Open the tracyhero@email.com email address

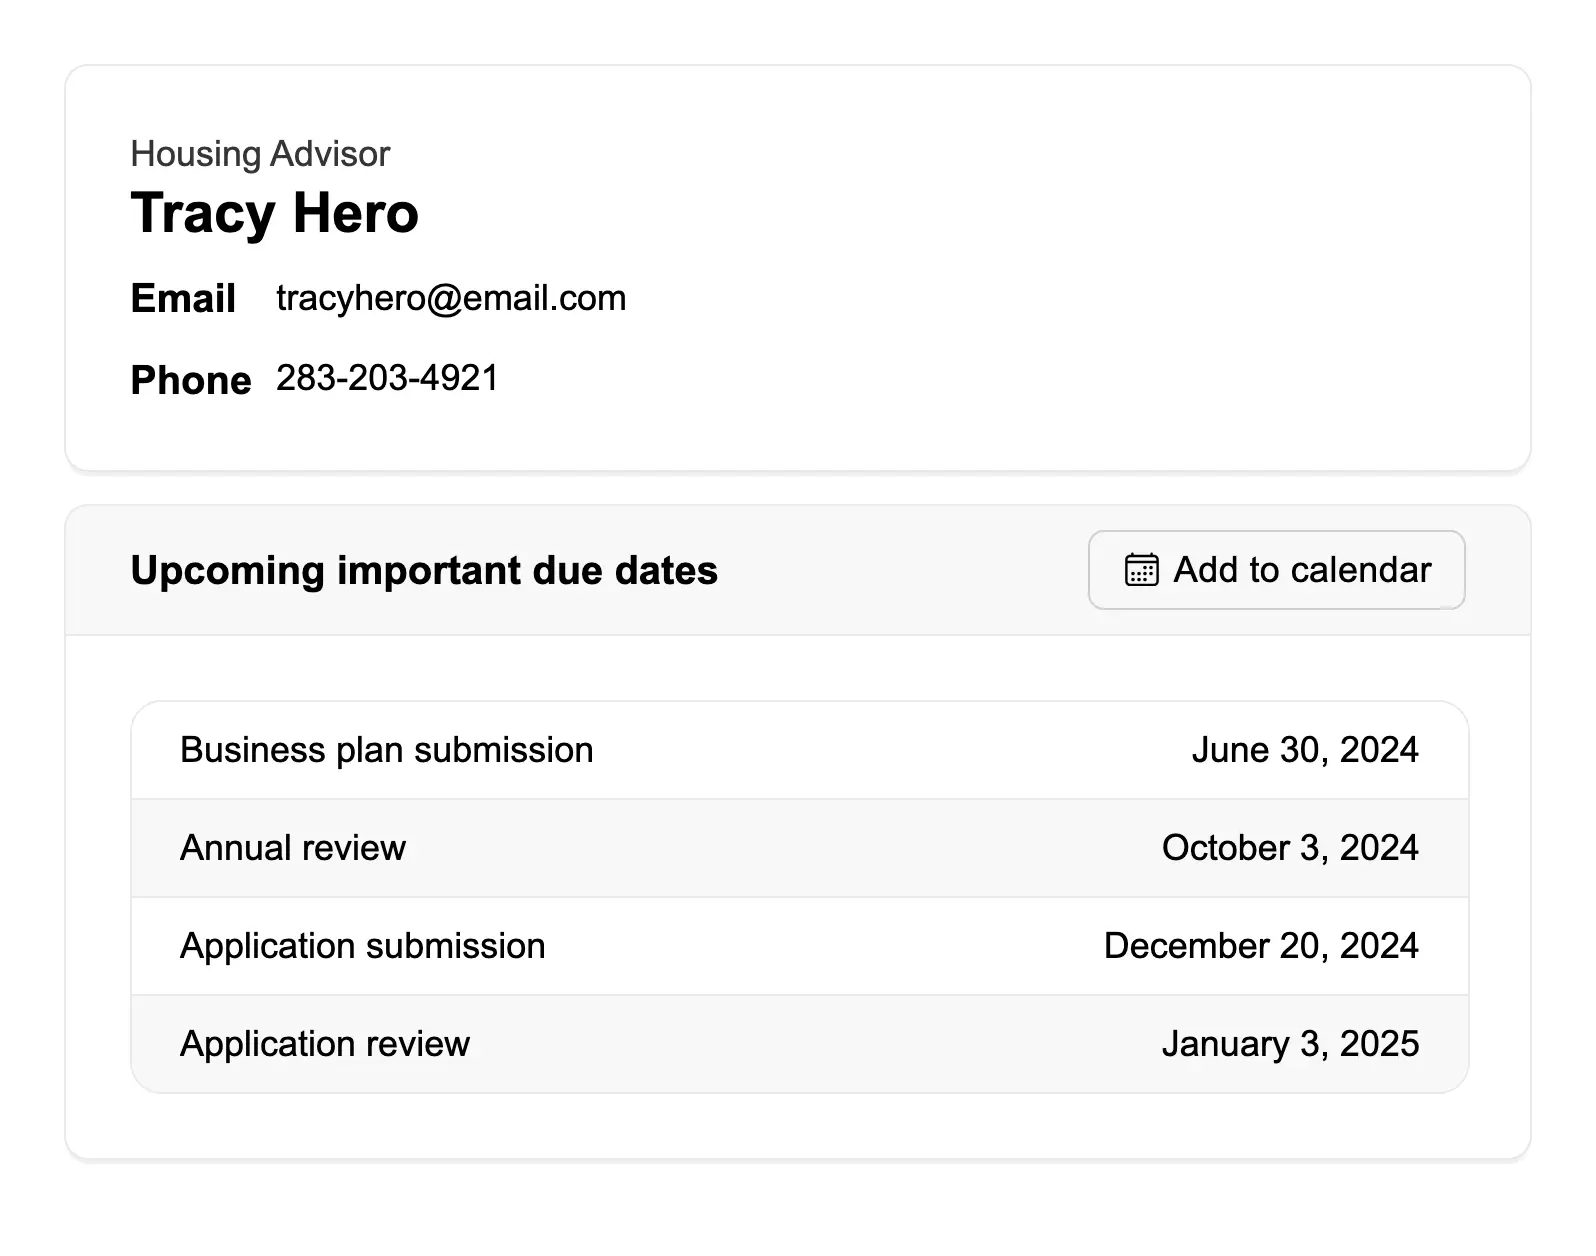tap(451, 298)
